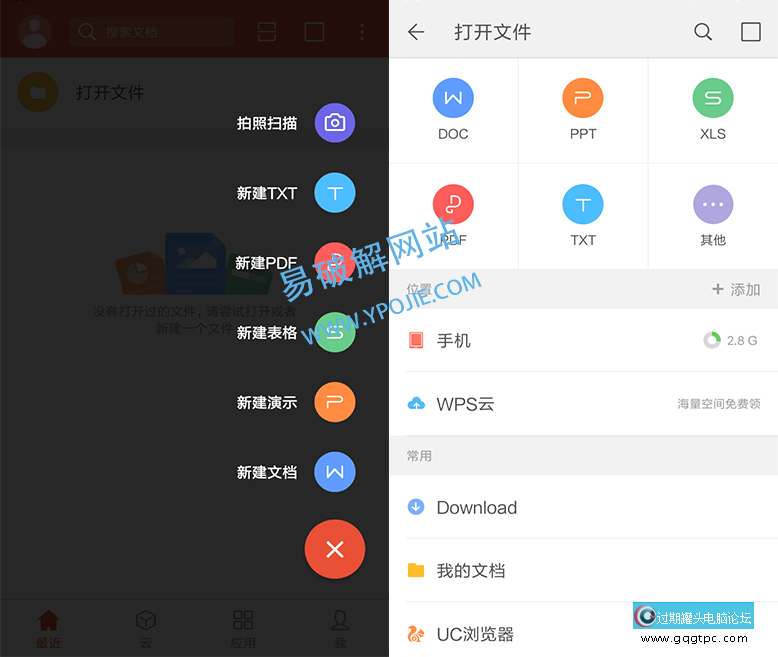Open the Download folder

584,507
